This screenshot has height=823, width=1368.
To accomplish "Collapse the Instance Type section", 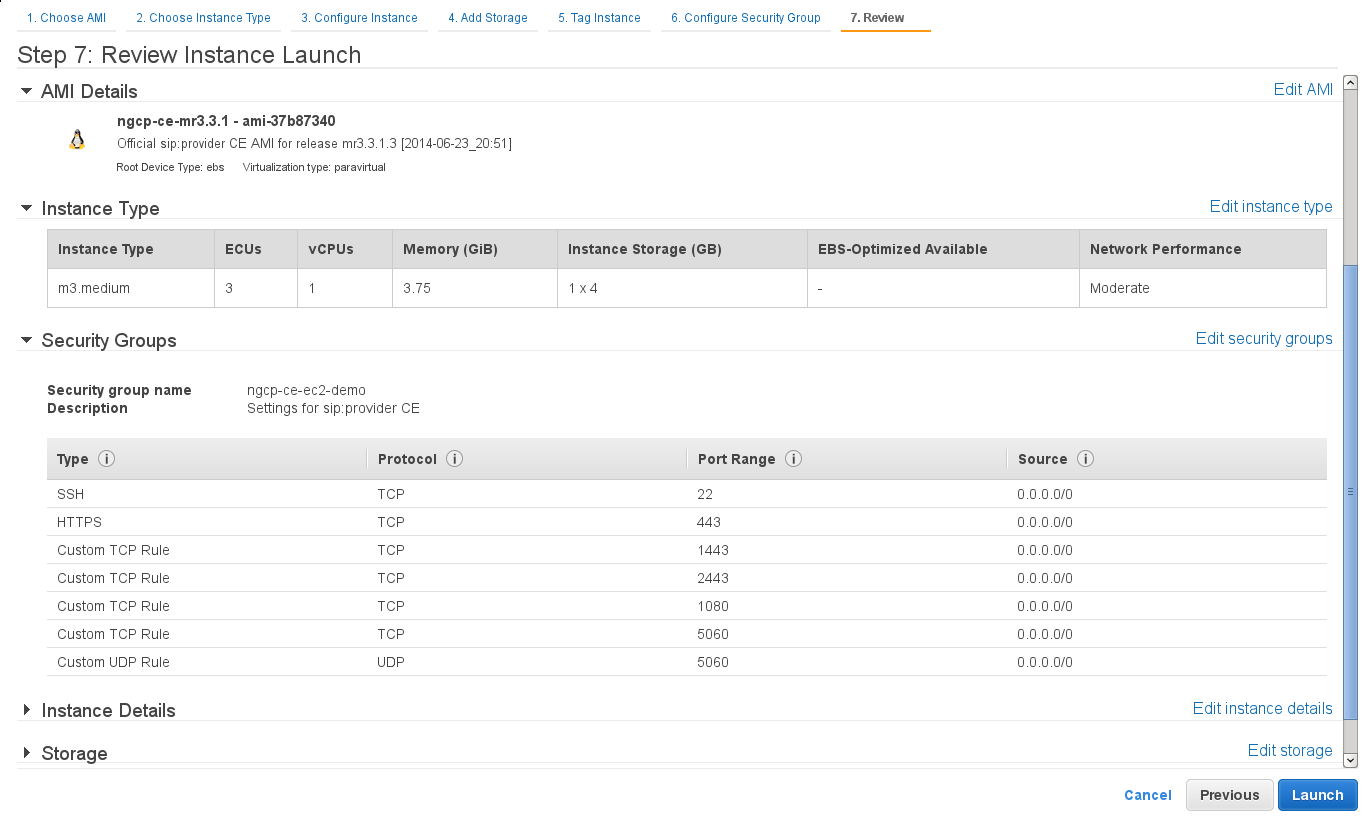I will click(x=27, y=208).
